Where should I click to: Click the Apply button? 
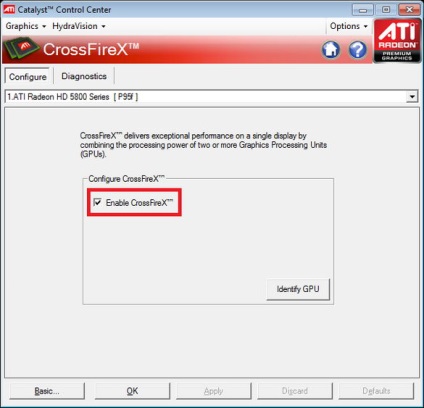coord(214,391)
